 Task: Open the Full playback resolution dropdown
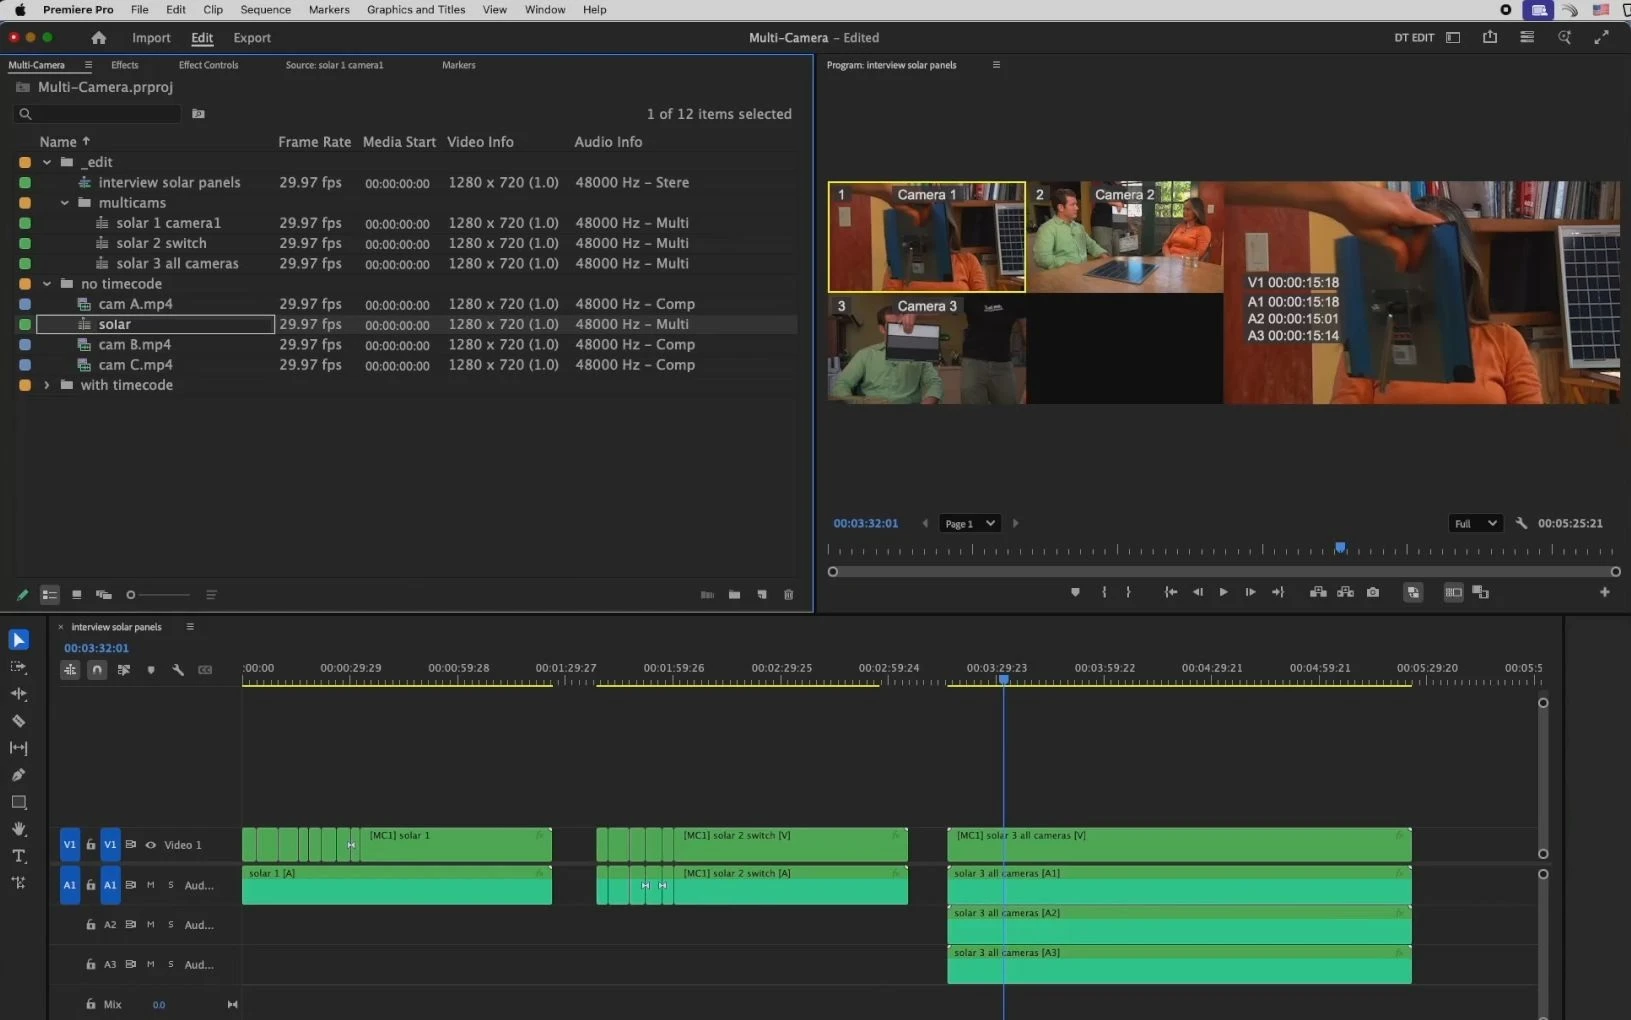[1475, 524]
